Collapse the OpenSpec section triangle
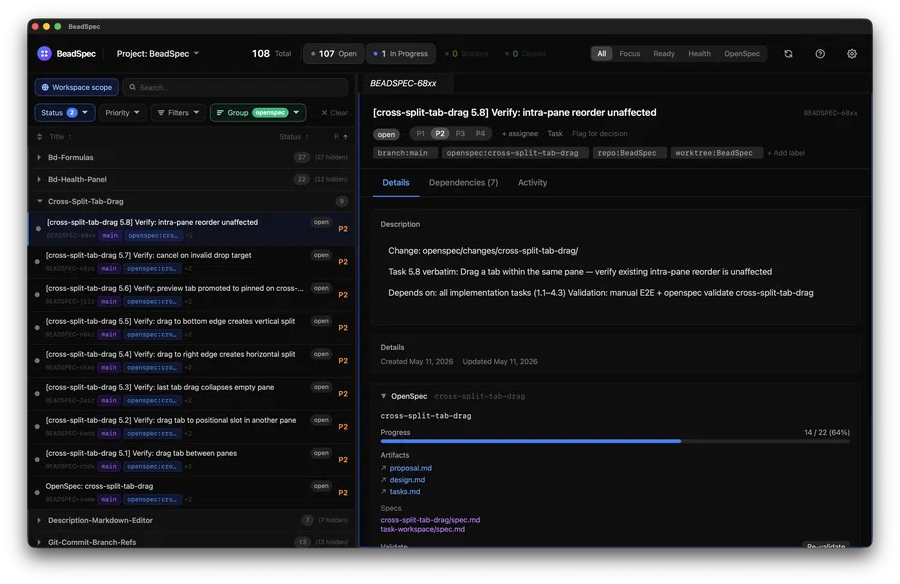The image size is (900, 584). click(383, 396)
